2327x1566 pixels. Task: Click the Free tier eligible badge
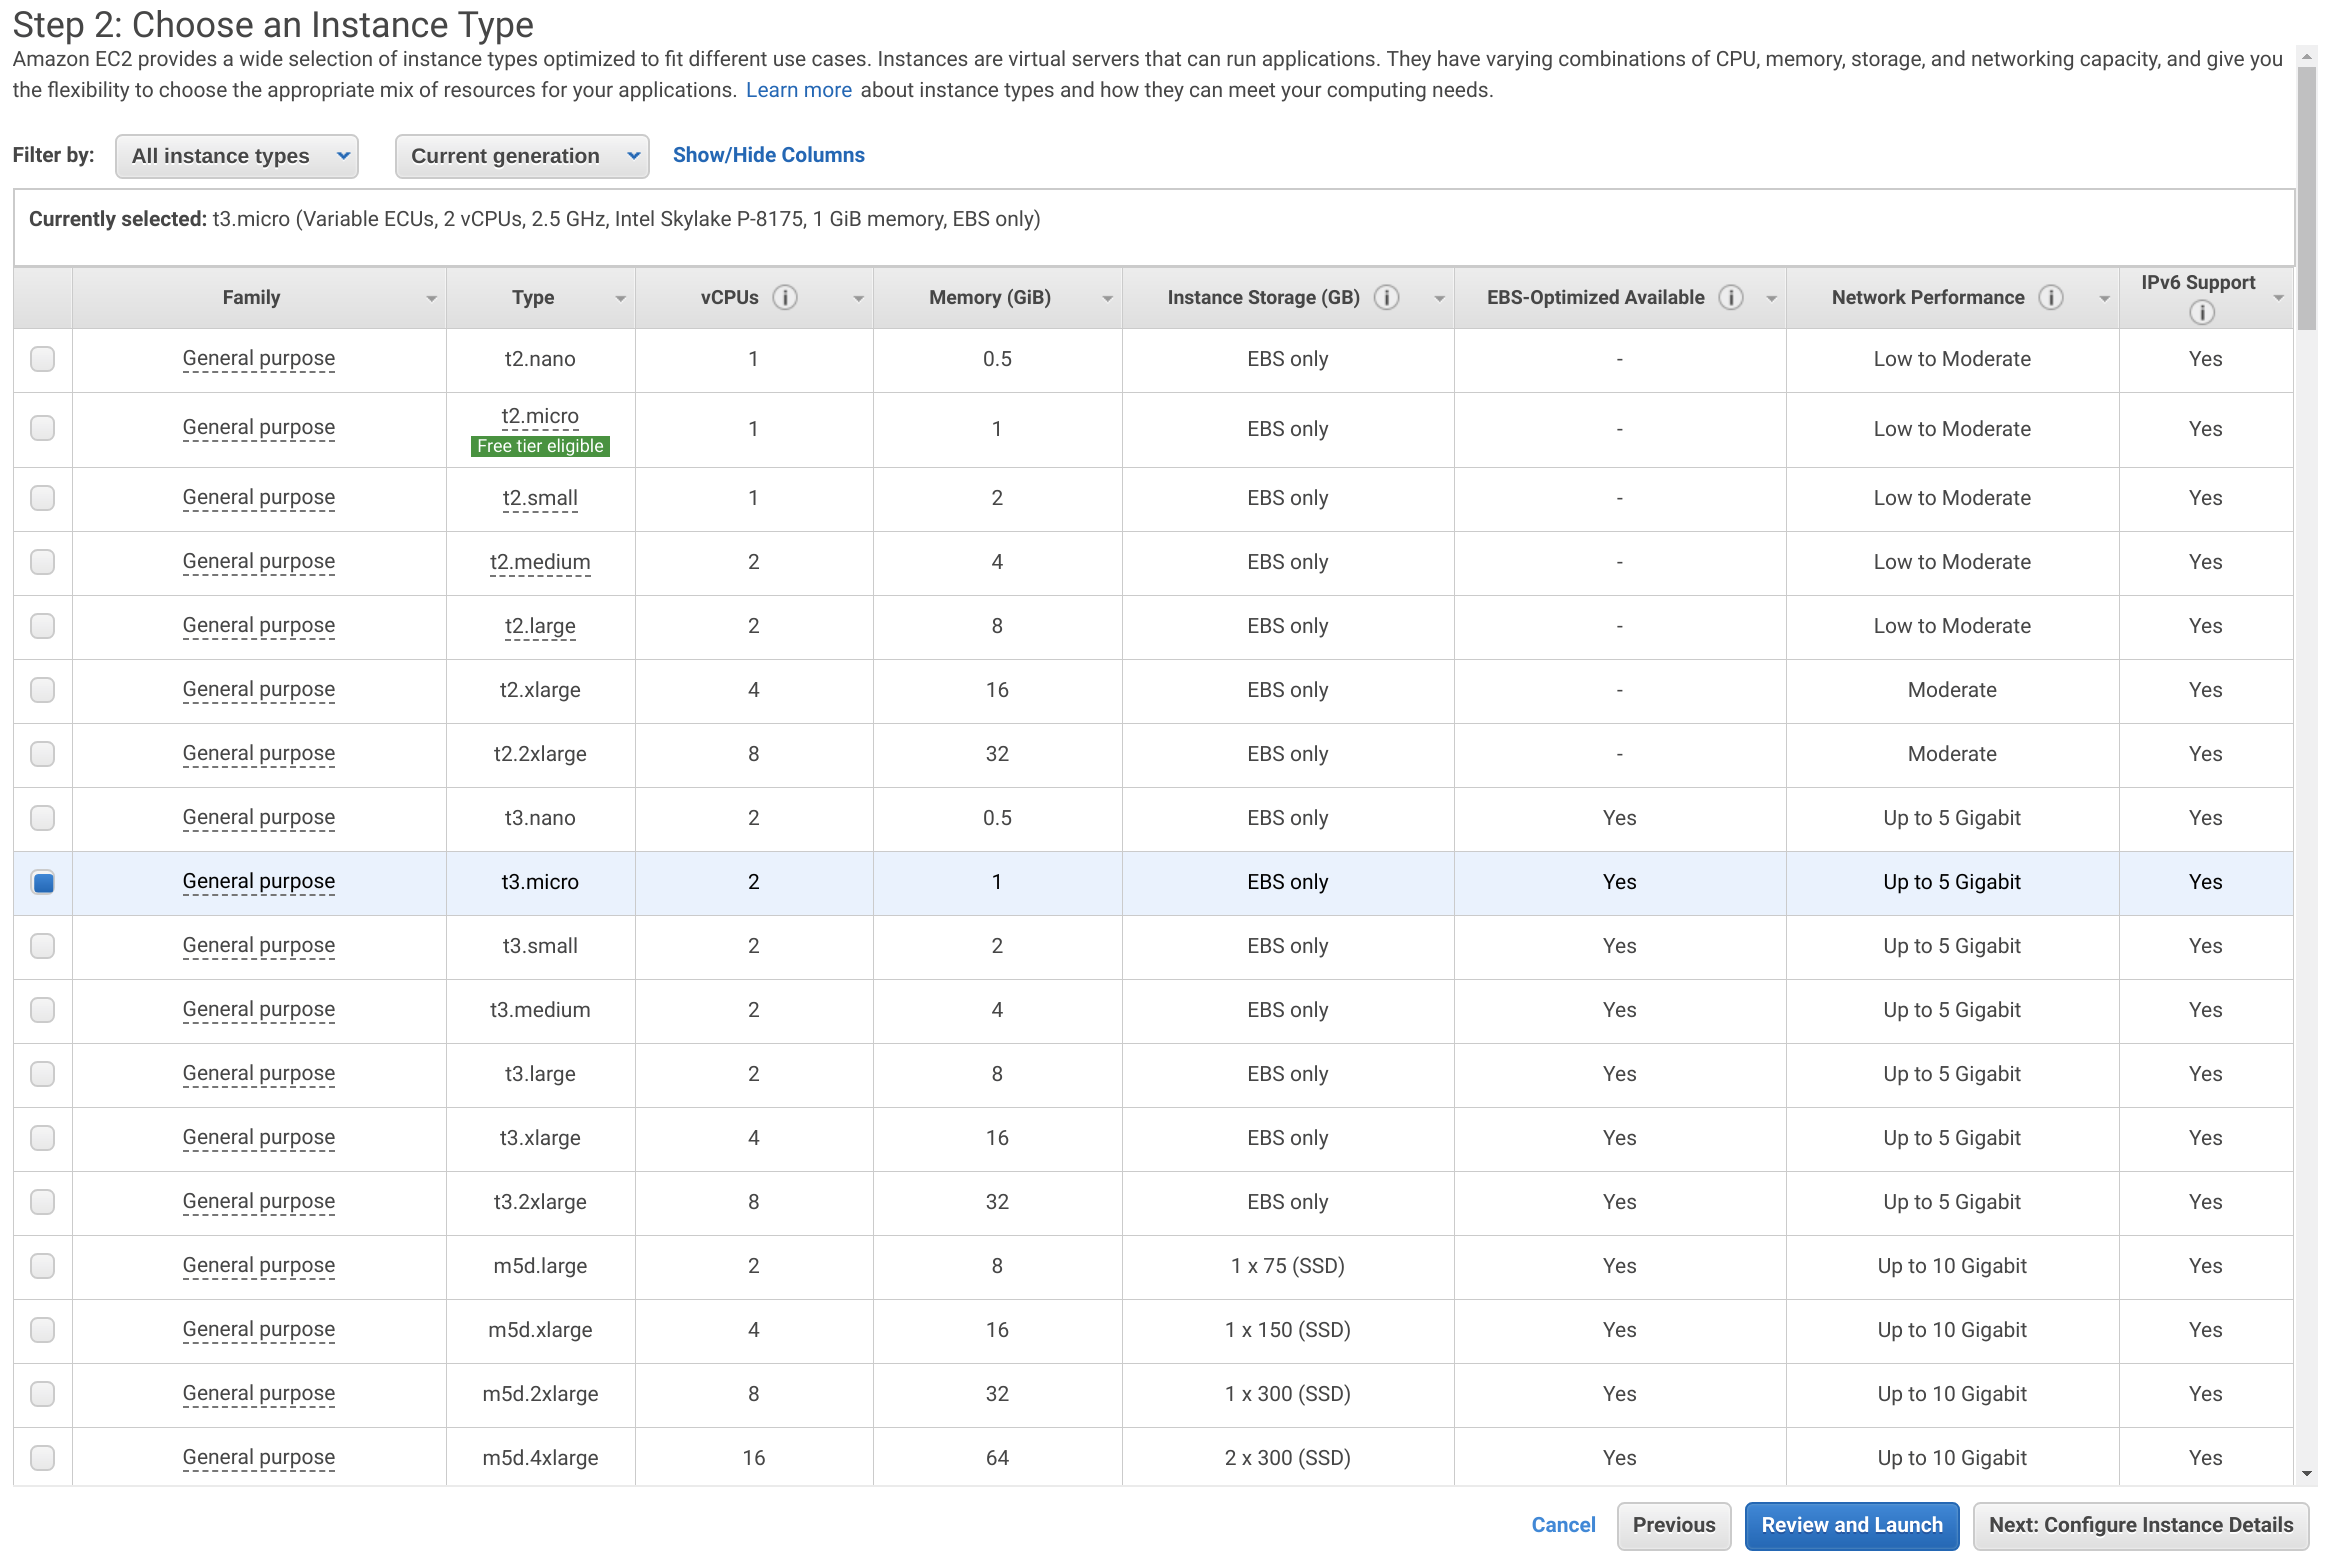point(540,446)
